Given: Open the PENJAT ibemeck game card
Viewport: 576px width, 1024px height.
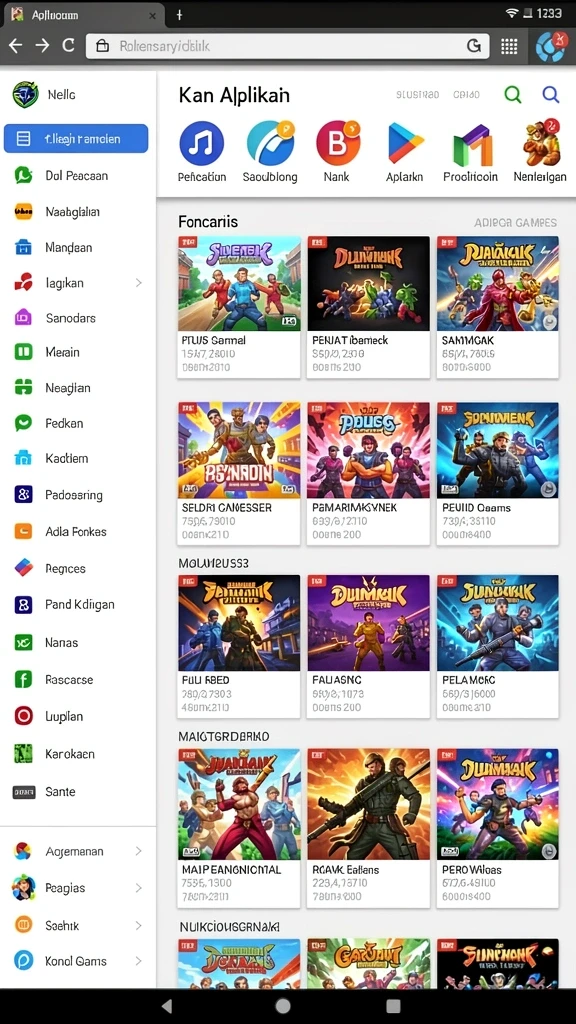Looking at the screenshot, I should (x=368, y=308).
